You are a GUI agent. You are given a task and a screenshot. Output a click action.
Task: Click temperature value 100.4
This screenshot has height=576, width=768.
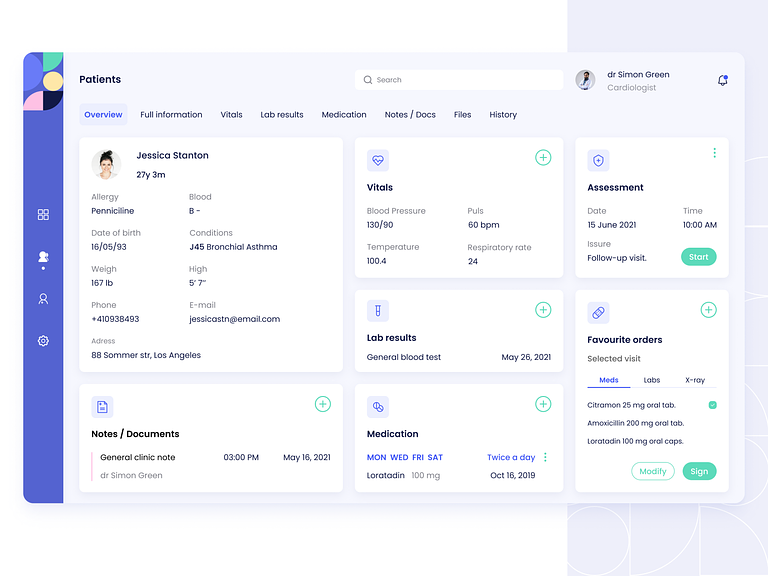coord(377,261)
